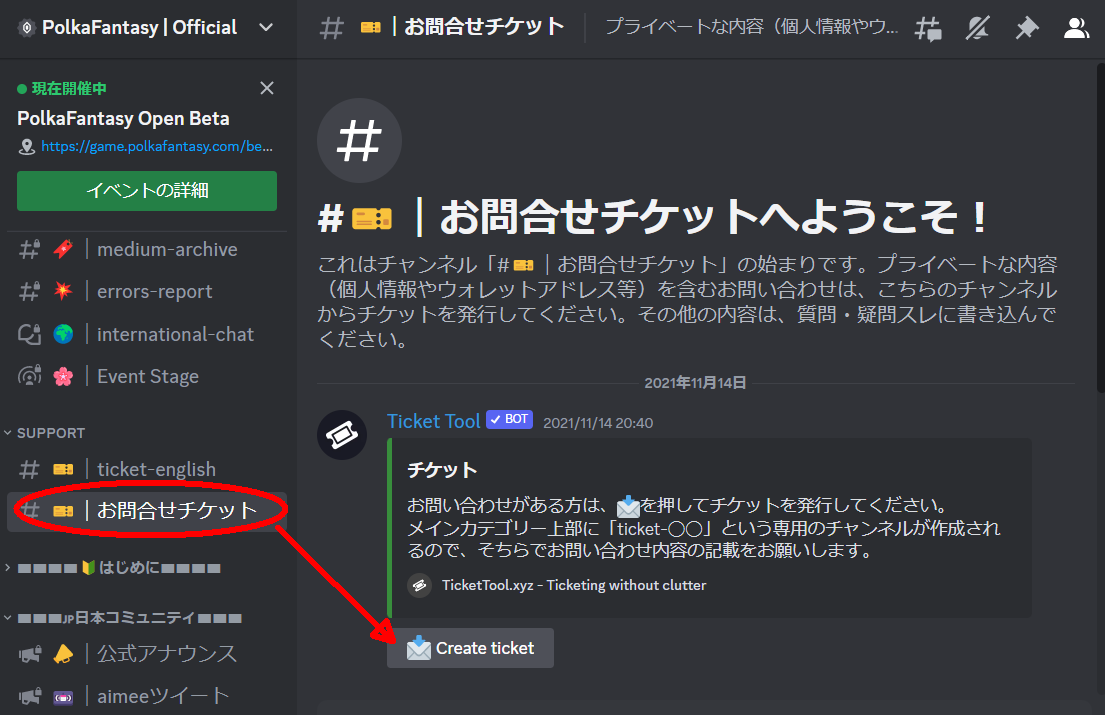Screen dimensions: 1105x715
Task: Click the PolkaFantasy server logo icon
Action: click(x=27, y=28)
